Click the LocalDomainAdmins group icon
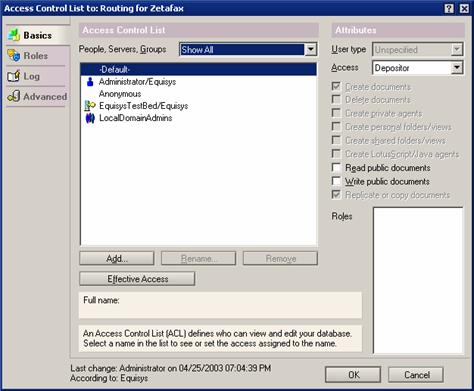This screenshot has width=474, height=391. (x=90, y=118)
